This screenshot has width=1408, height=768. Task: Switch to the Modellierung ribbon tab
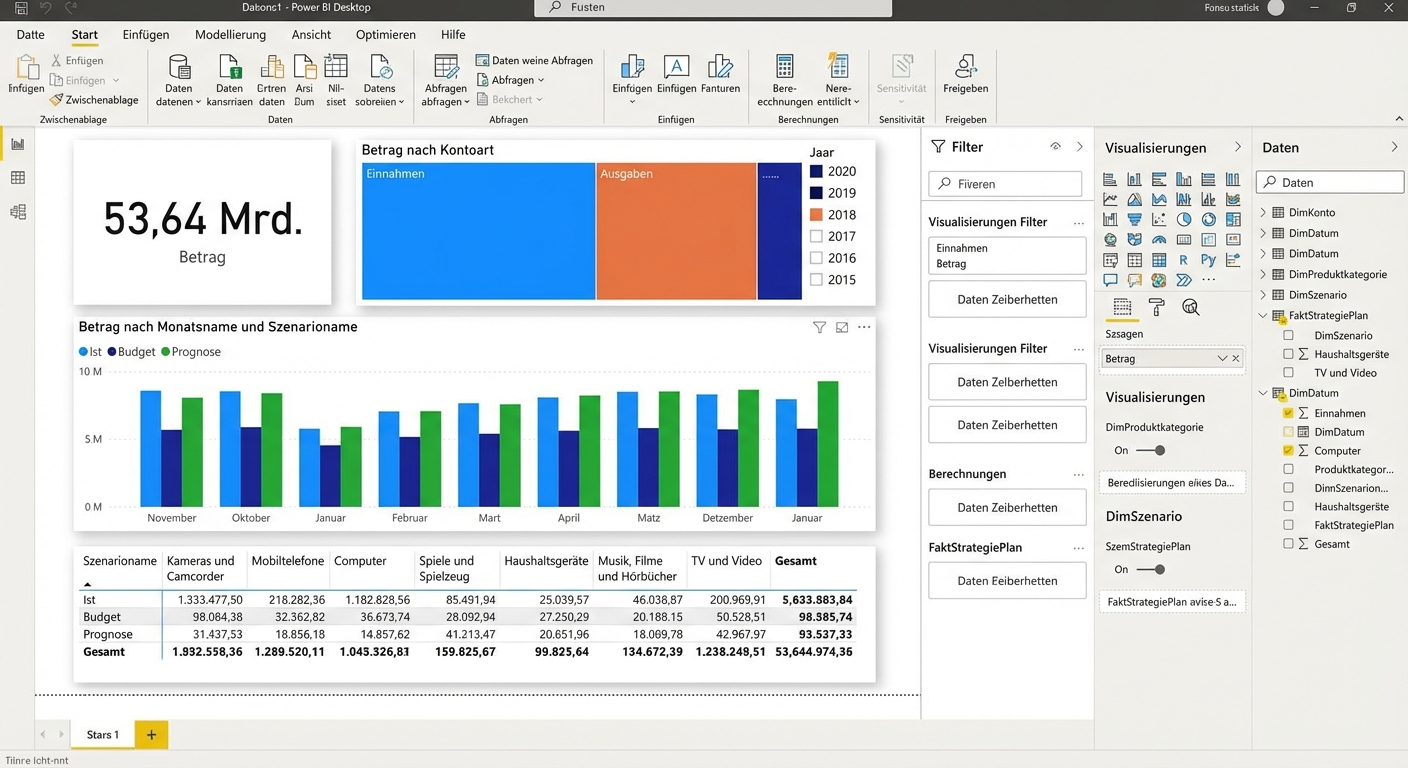[230, 34]
